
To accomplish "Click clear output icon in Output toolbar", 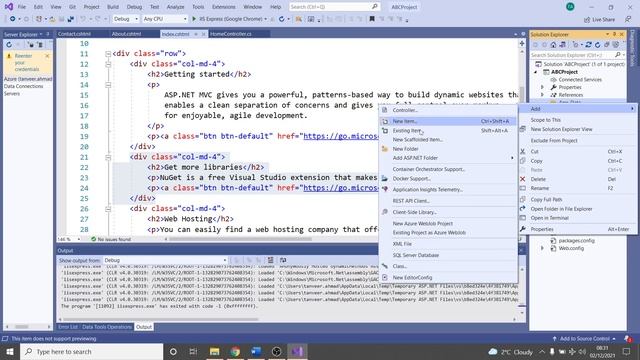I will (x=270, y=260).
